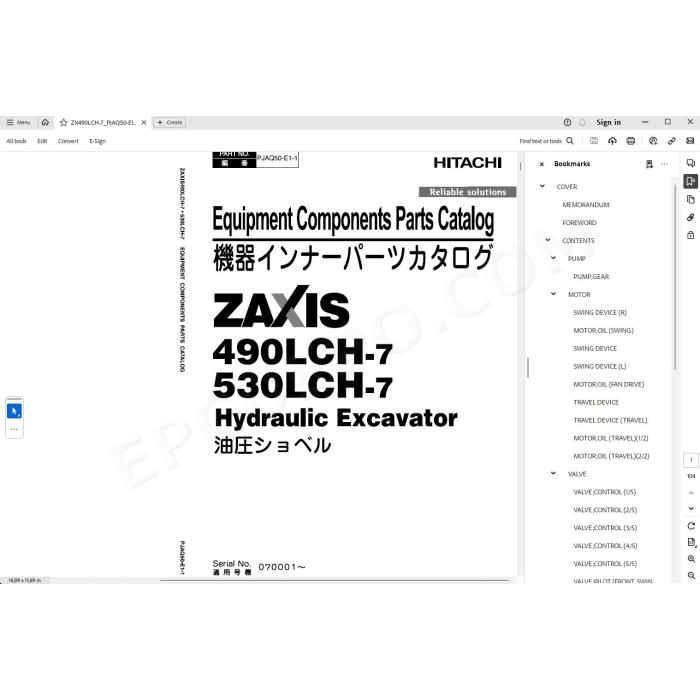Open the VALVE;CONTROL (1/5) bookmark
This screenshot has height=700, width=700.
tap(604, 492)
